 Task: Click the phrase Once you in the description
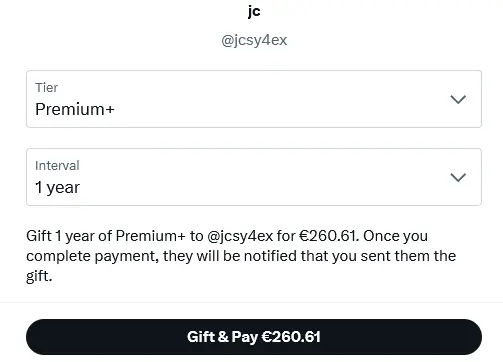tap(395, 236)
